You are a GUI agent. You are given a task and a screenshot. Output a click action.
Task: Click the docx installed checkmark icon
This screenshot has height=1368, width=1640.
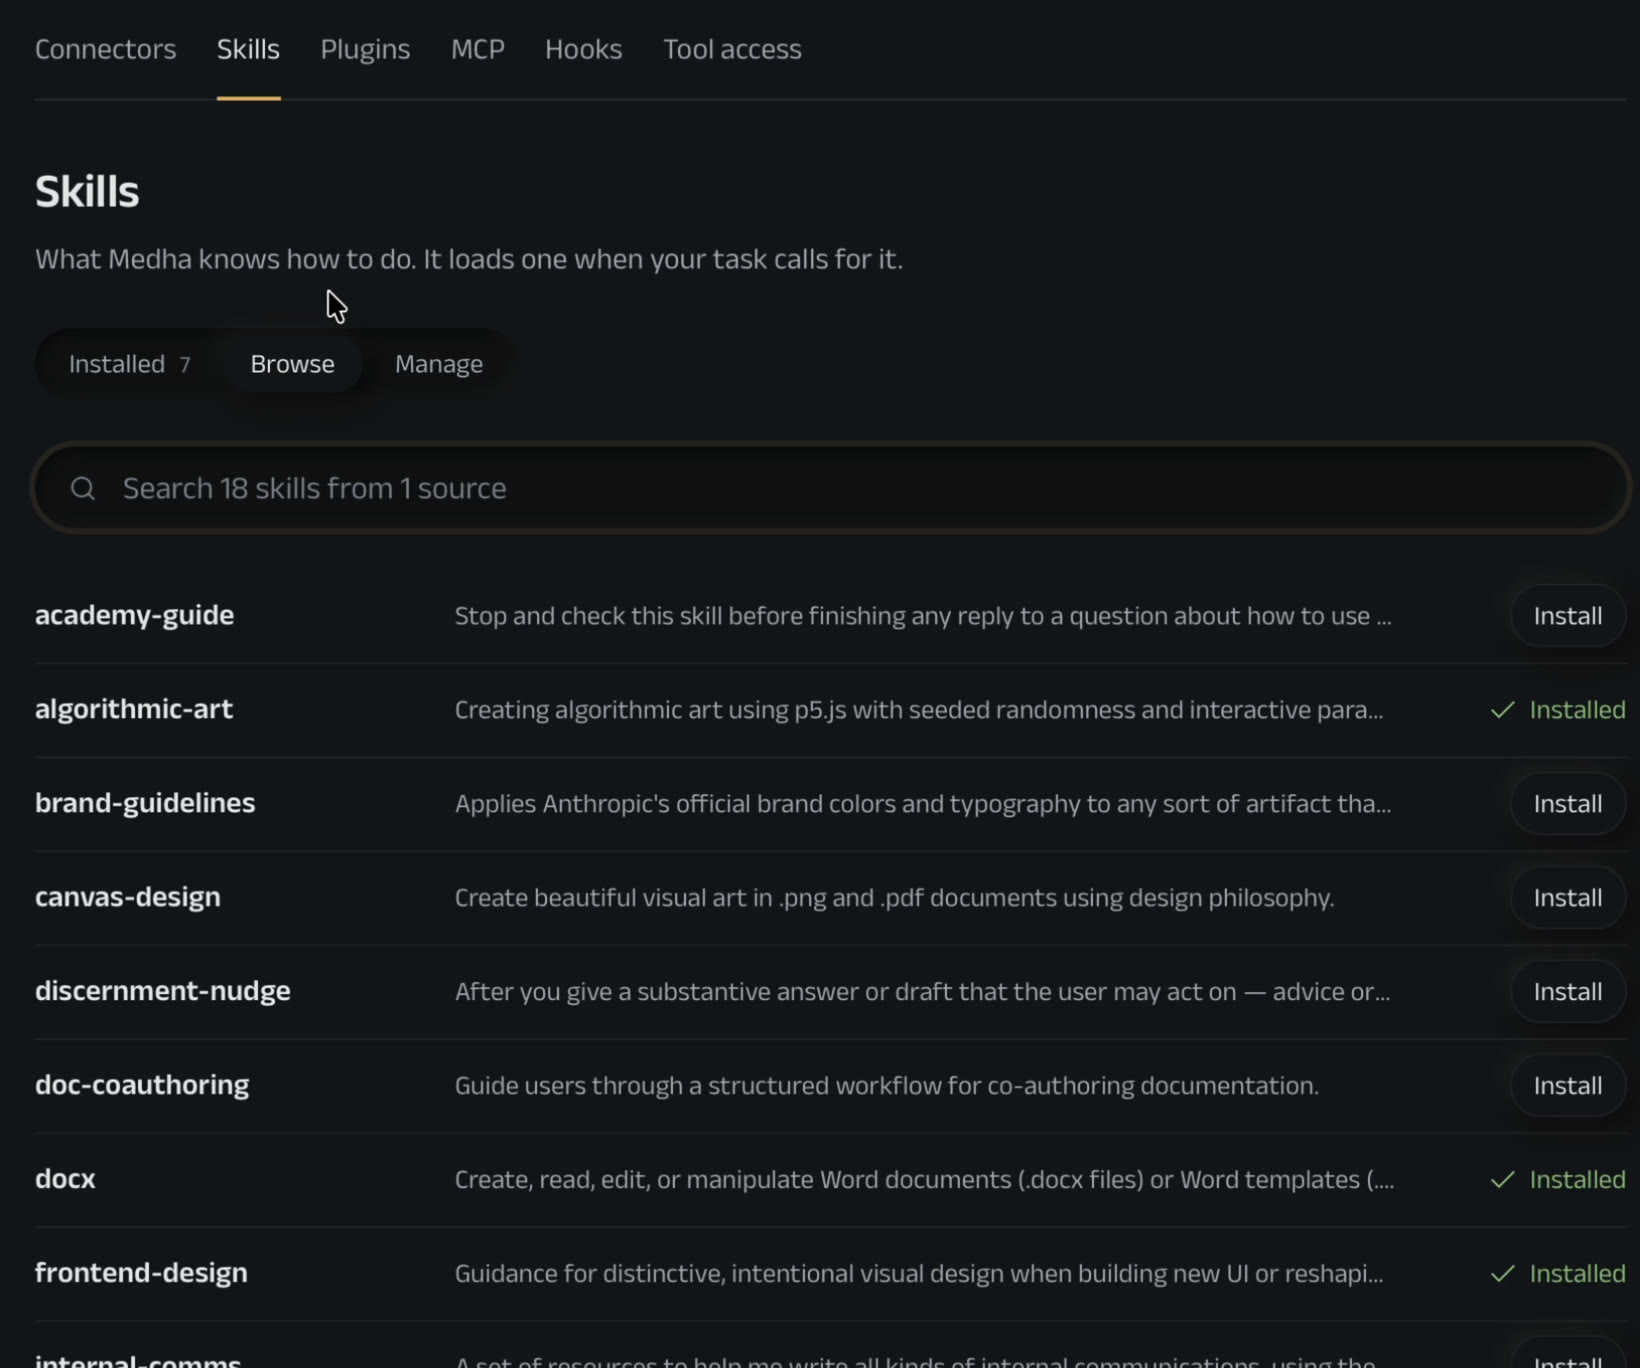1502,1180
